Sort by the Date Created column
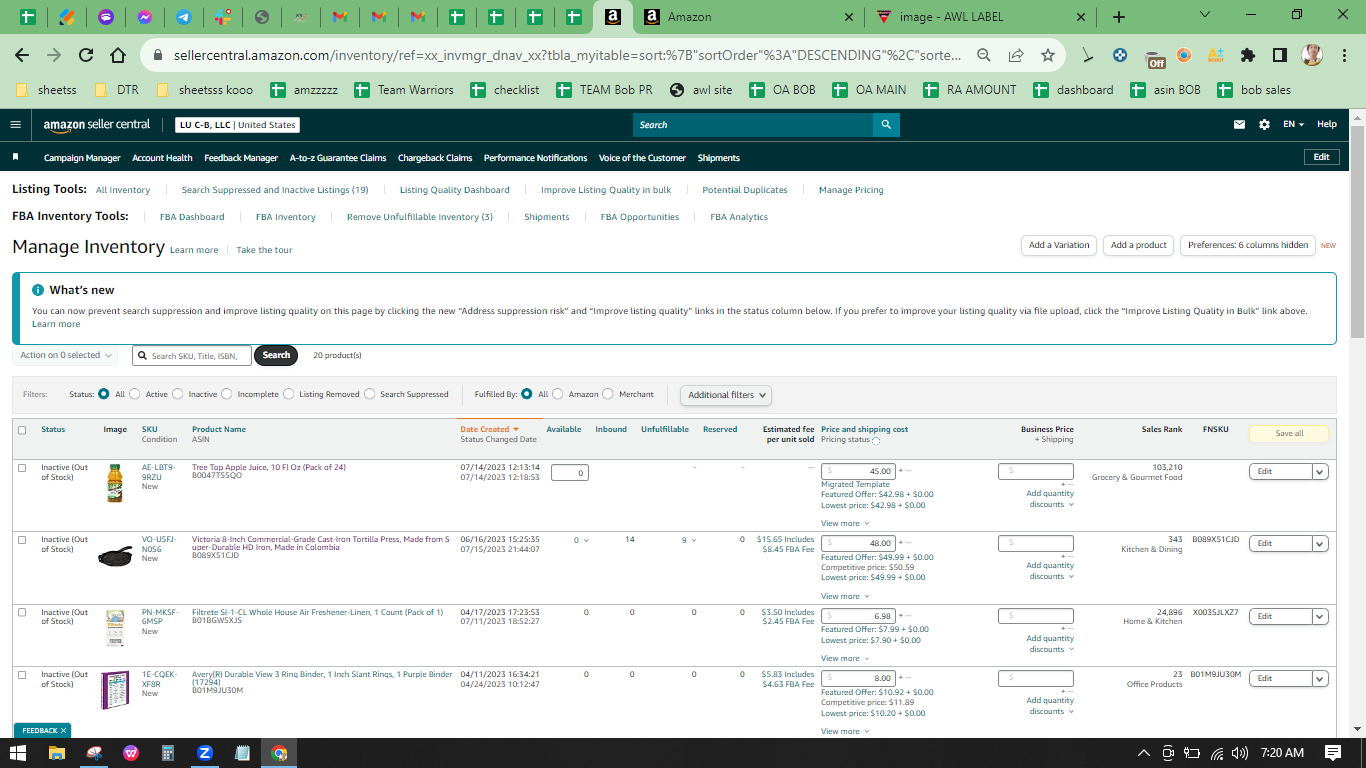Viewport: 1366px width, 768px height. pyautogui.click(x=489, y=429)
